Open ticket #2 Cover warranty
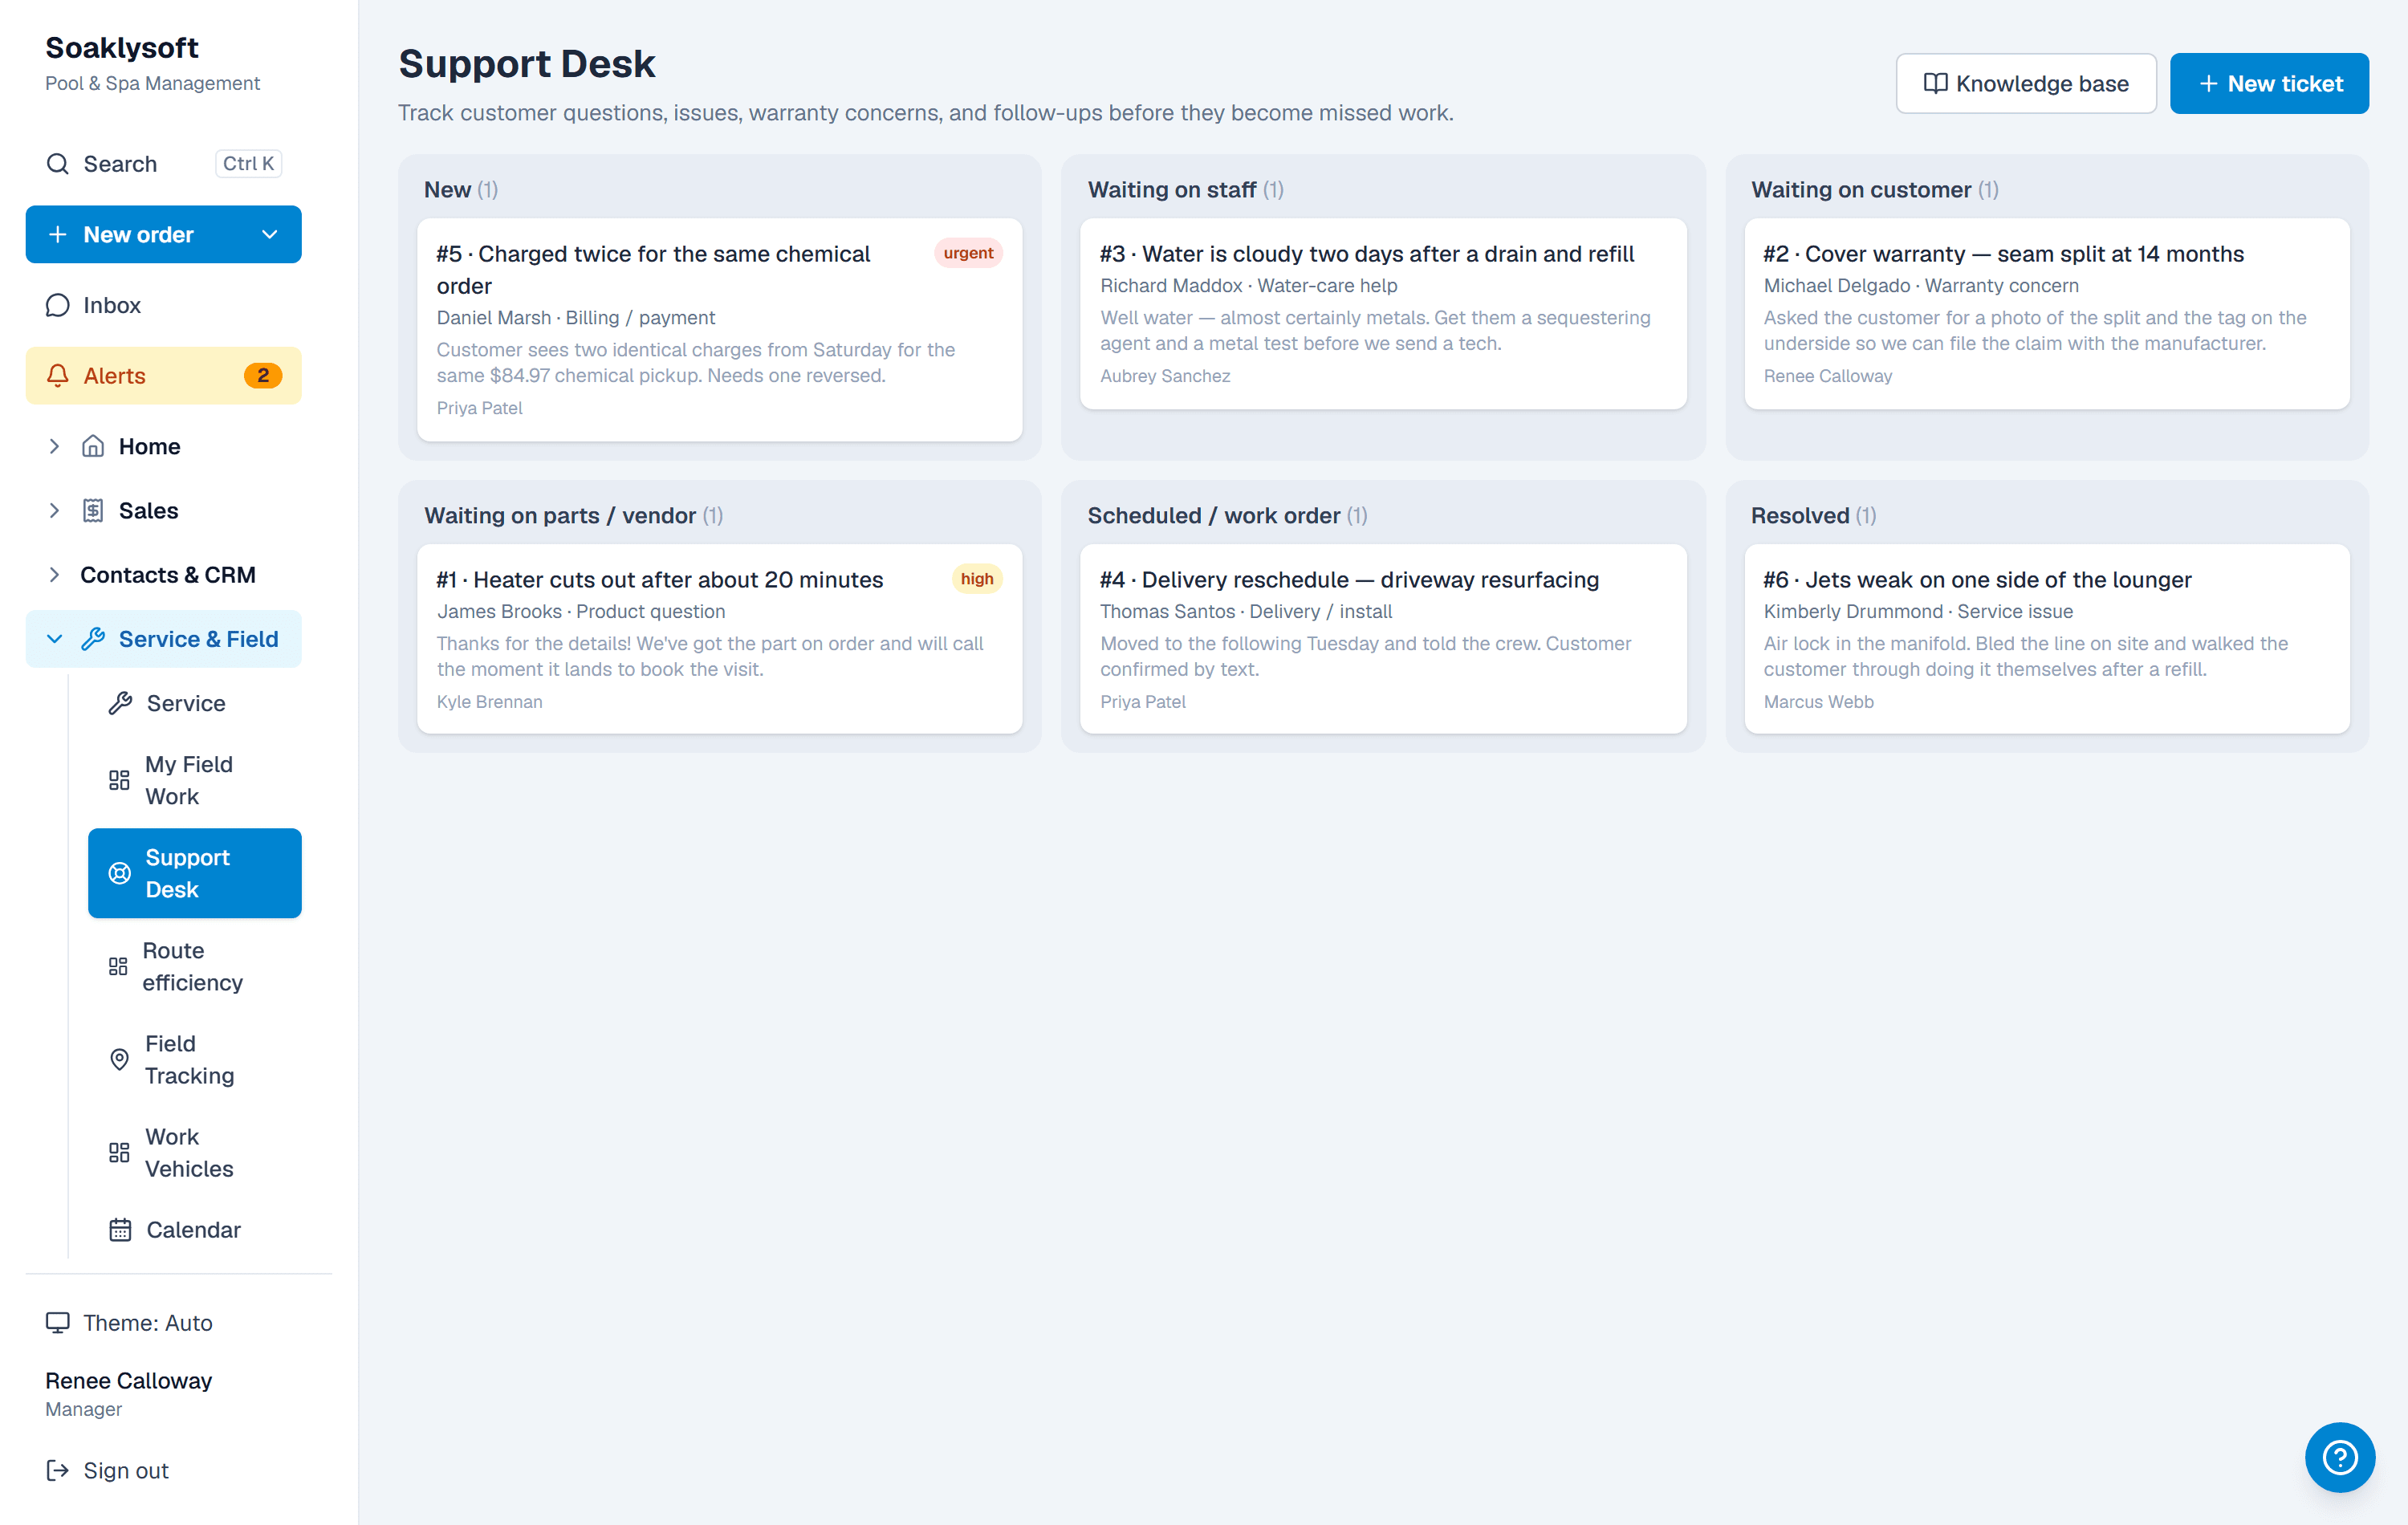Screen dimensions: 2408x1525 [x=2046, y=313]
